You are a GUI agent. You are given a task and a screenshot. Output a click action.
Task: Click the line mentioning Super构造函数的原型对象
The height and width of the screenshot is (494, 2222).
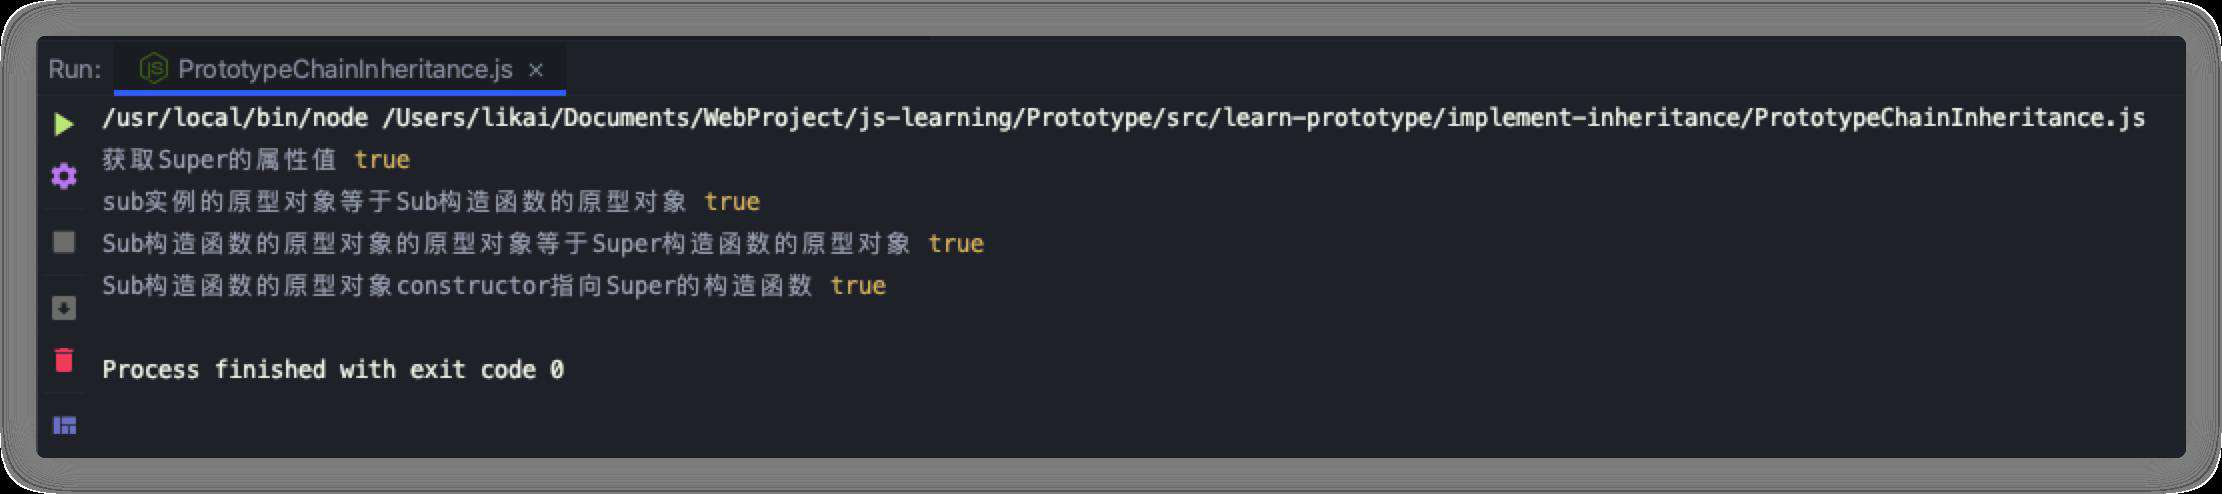click(543, 244)
